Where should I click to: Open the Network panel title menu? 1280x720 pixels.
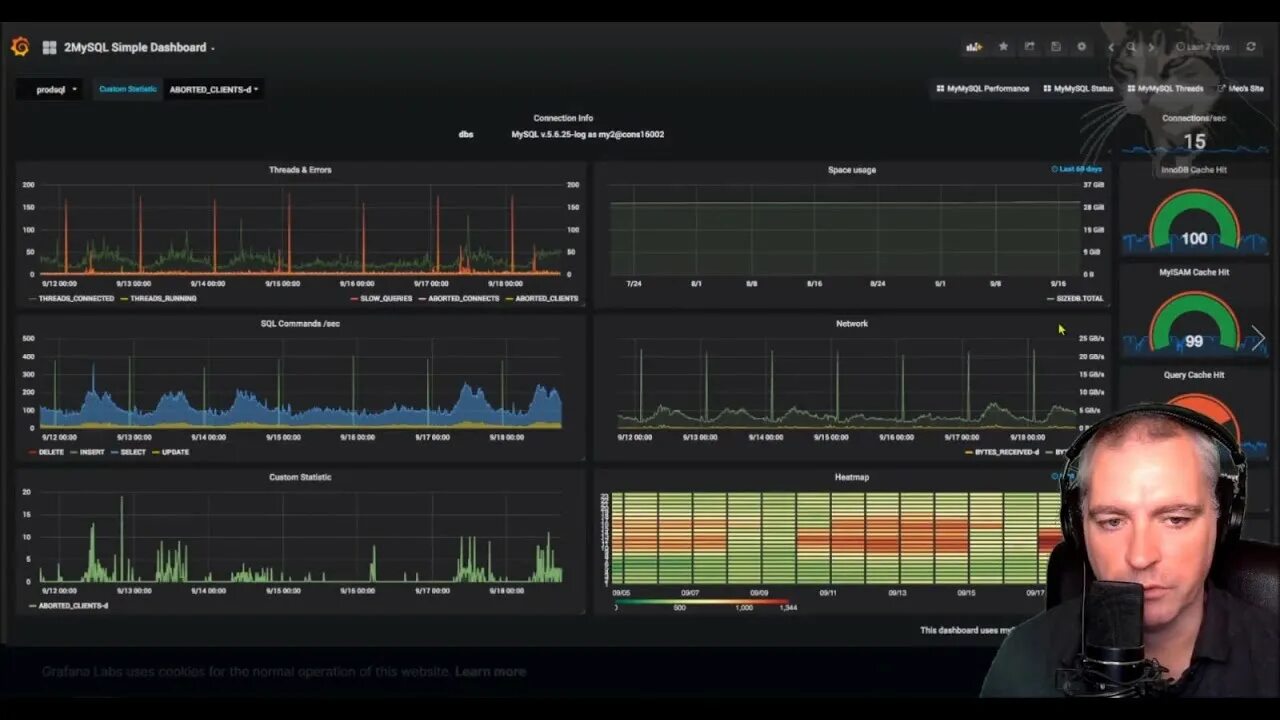852,323
